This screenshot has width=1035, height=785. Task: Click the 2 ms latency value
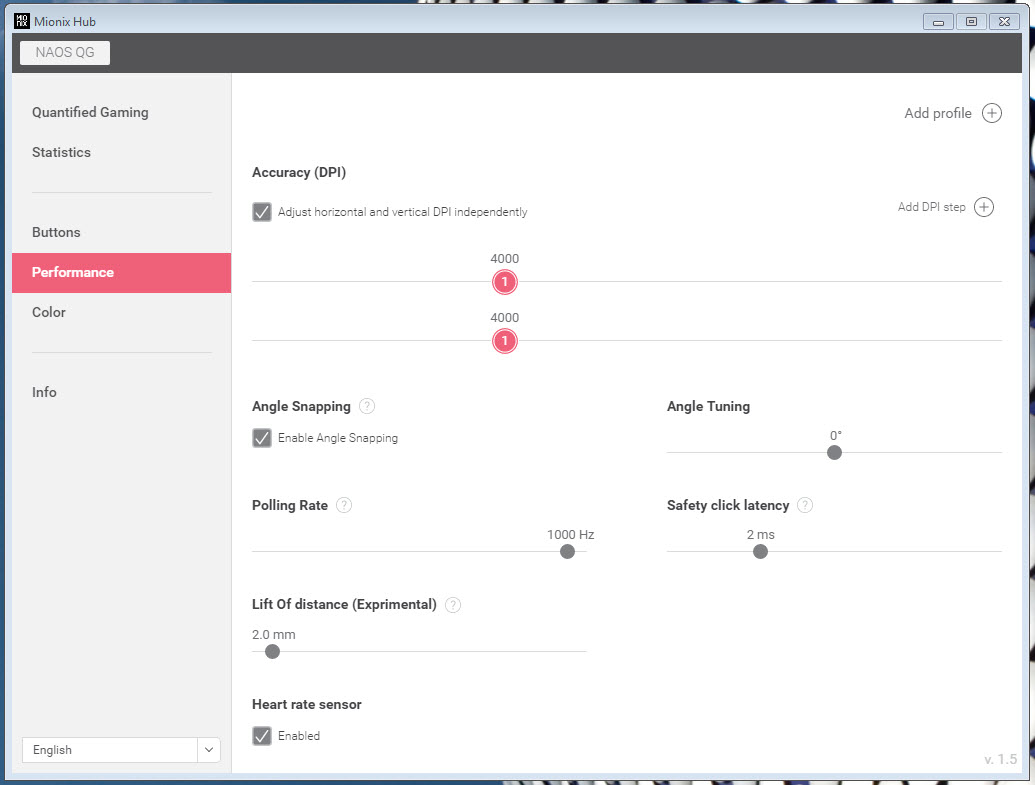[760, 535]
